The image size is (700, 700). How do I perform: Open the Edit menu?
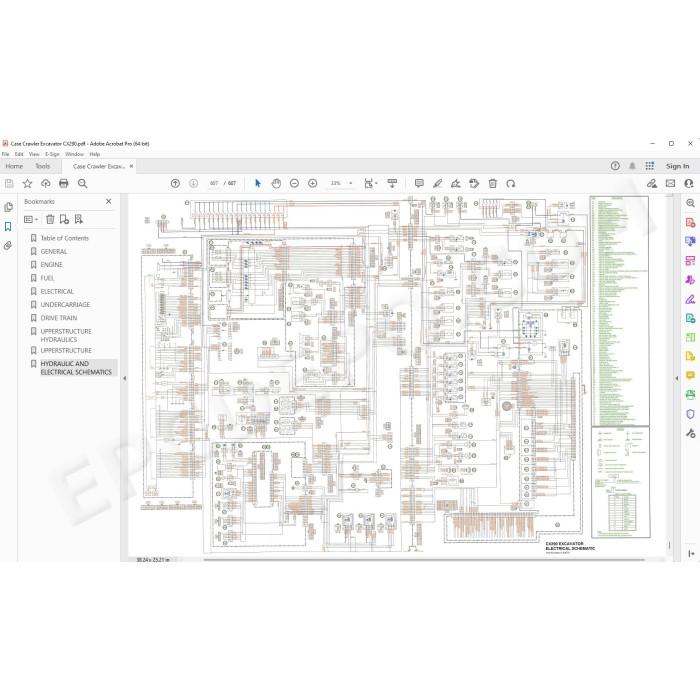[19, 154]
